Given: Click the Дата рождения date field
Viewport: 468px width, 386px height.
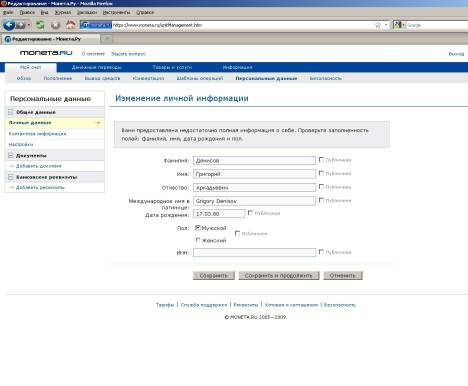Looking at the screenshot, I should tap(219, 214).
